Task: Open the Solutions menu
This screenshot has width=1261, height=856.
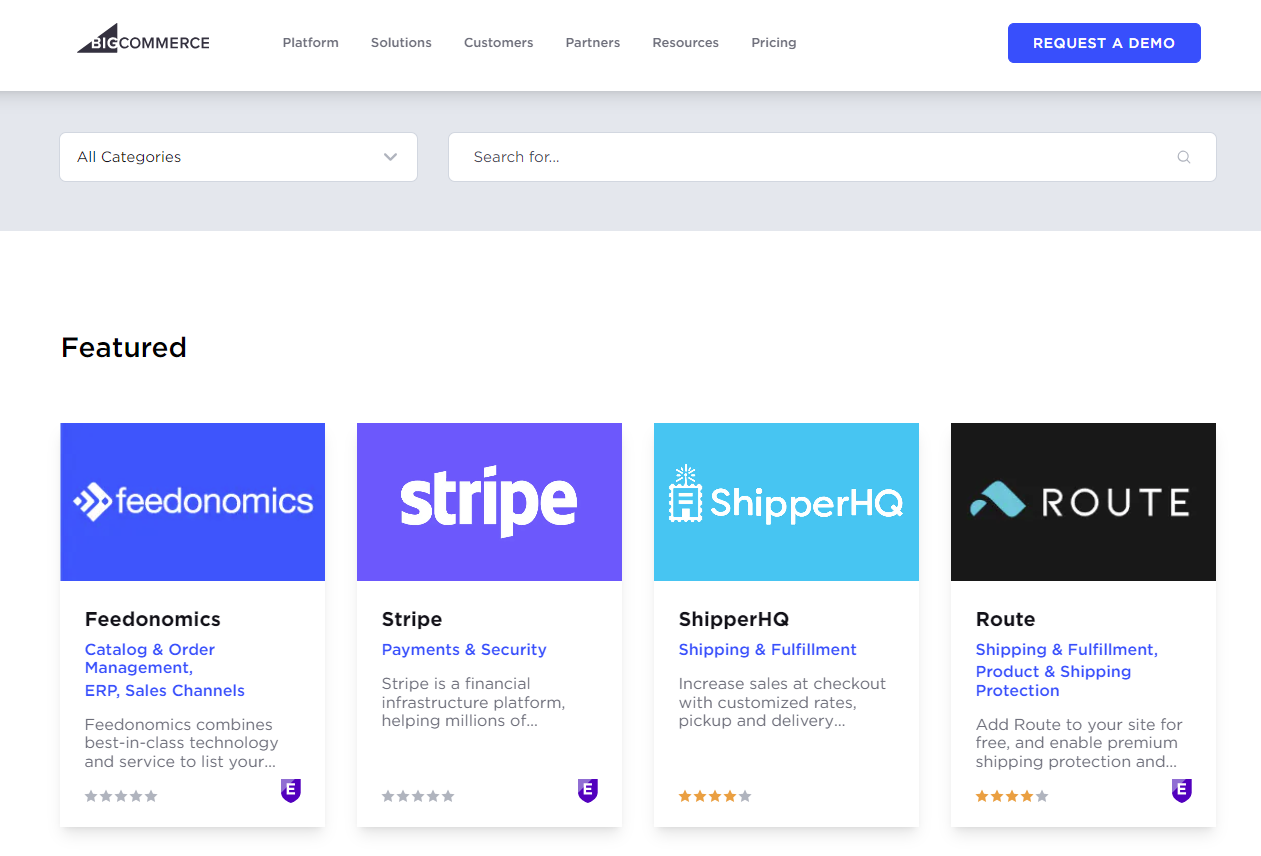Action: point(401,43)
